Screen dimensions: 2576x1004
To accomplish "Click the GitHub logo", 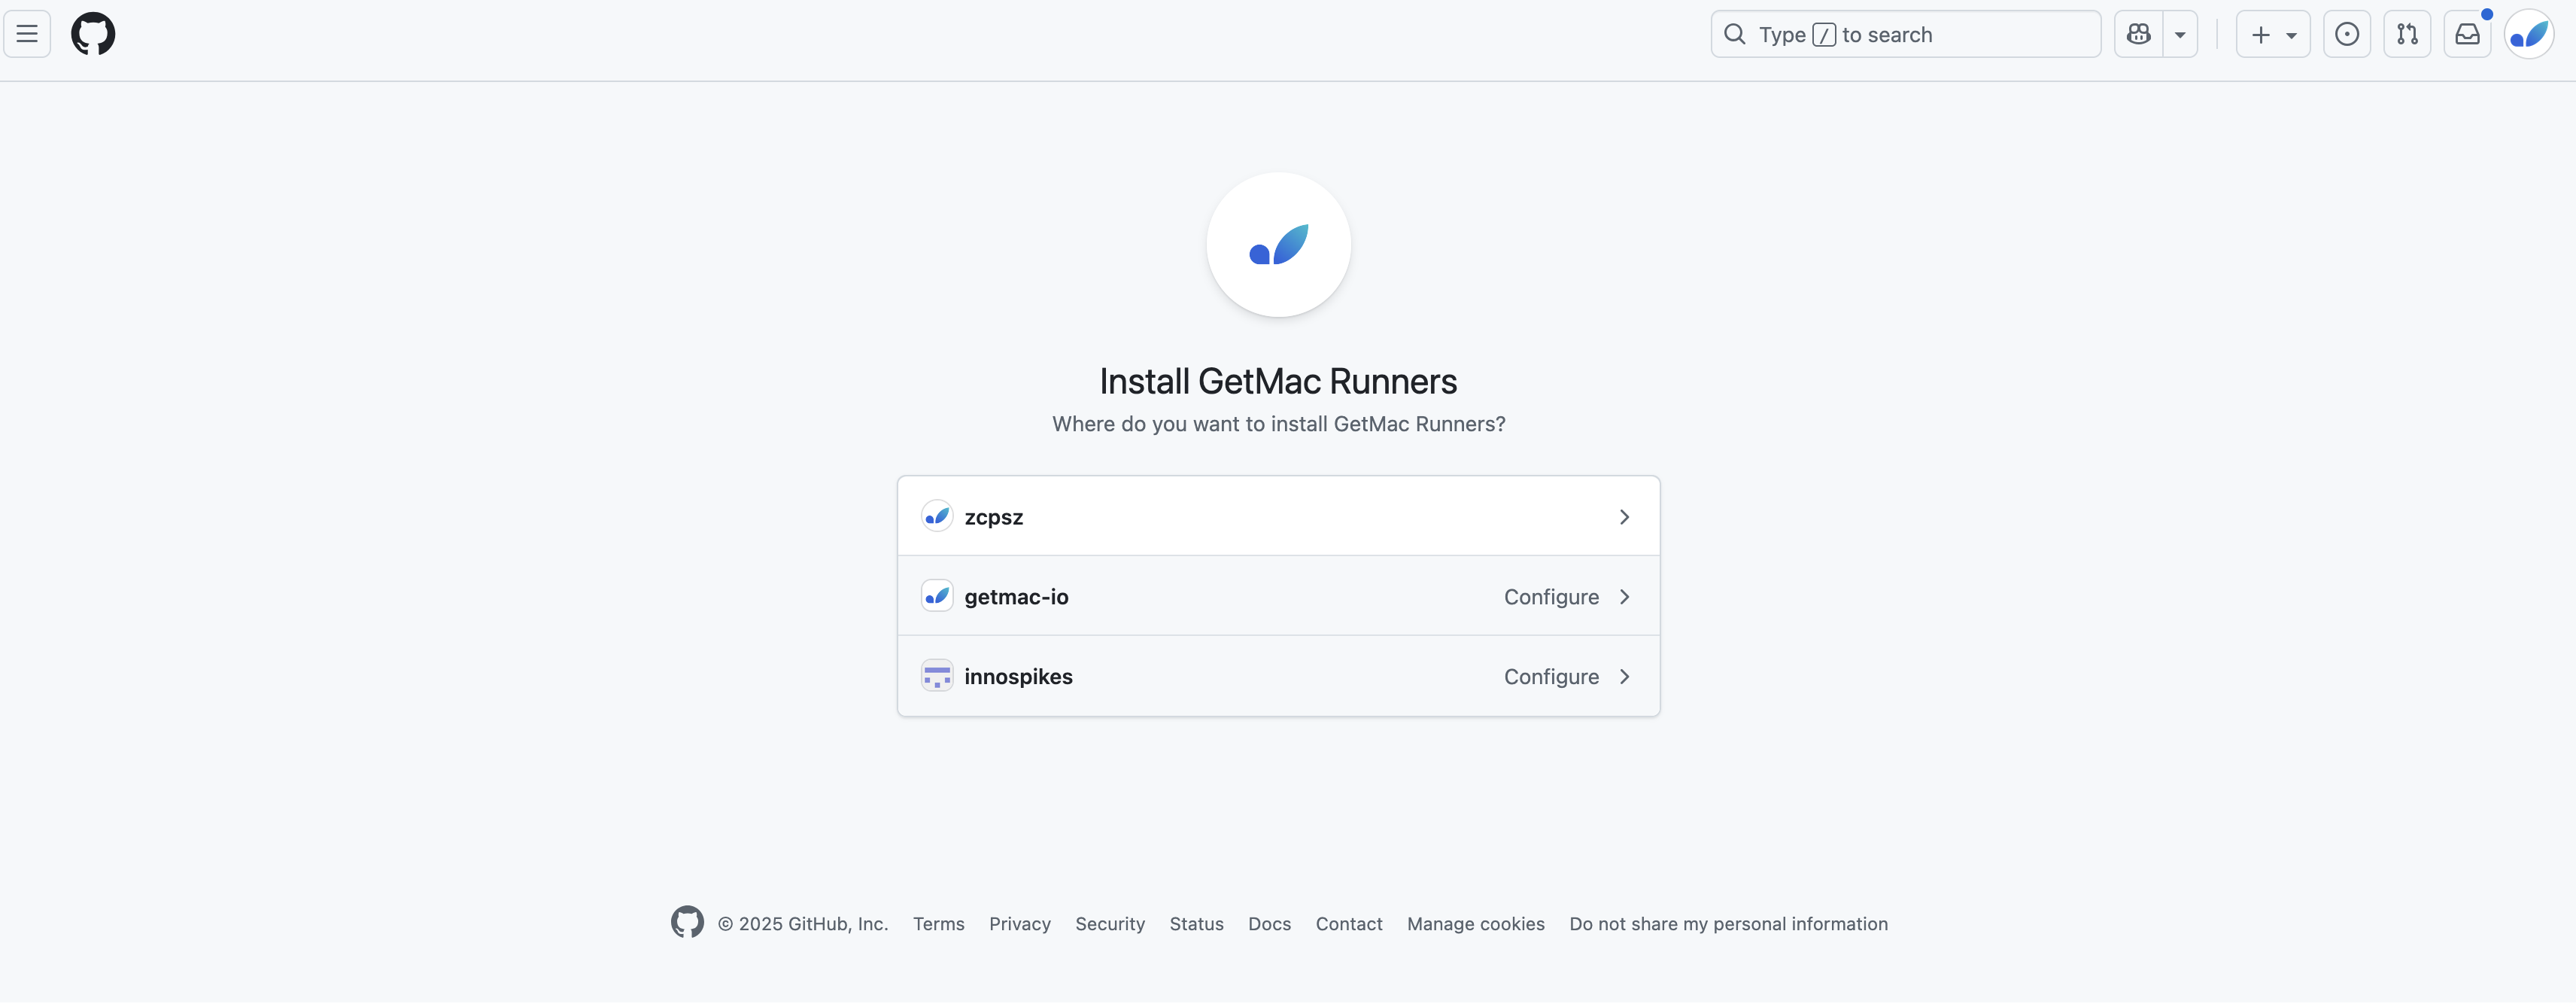I will (x=93, y=33).
